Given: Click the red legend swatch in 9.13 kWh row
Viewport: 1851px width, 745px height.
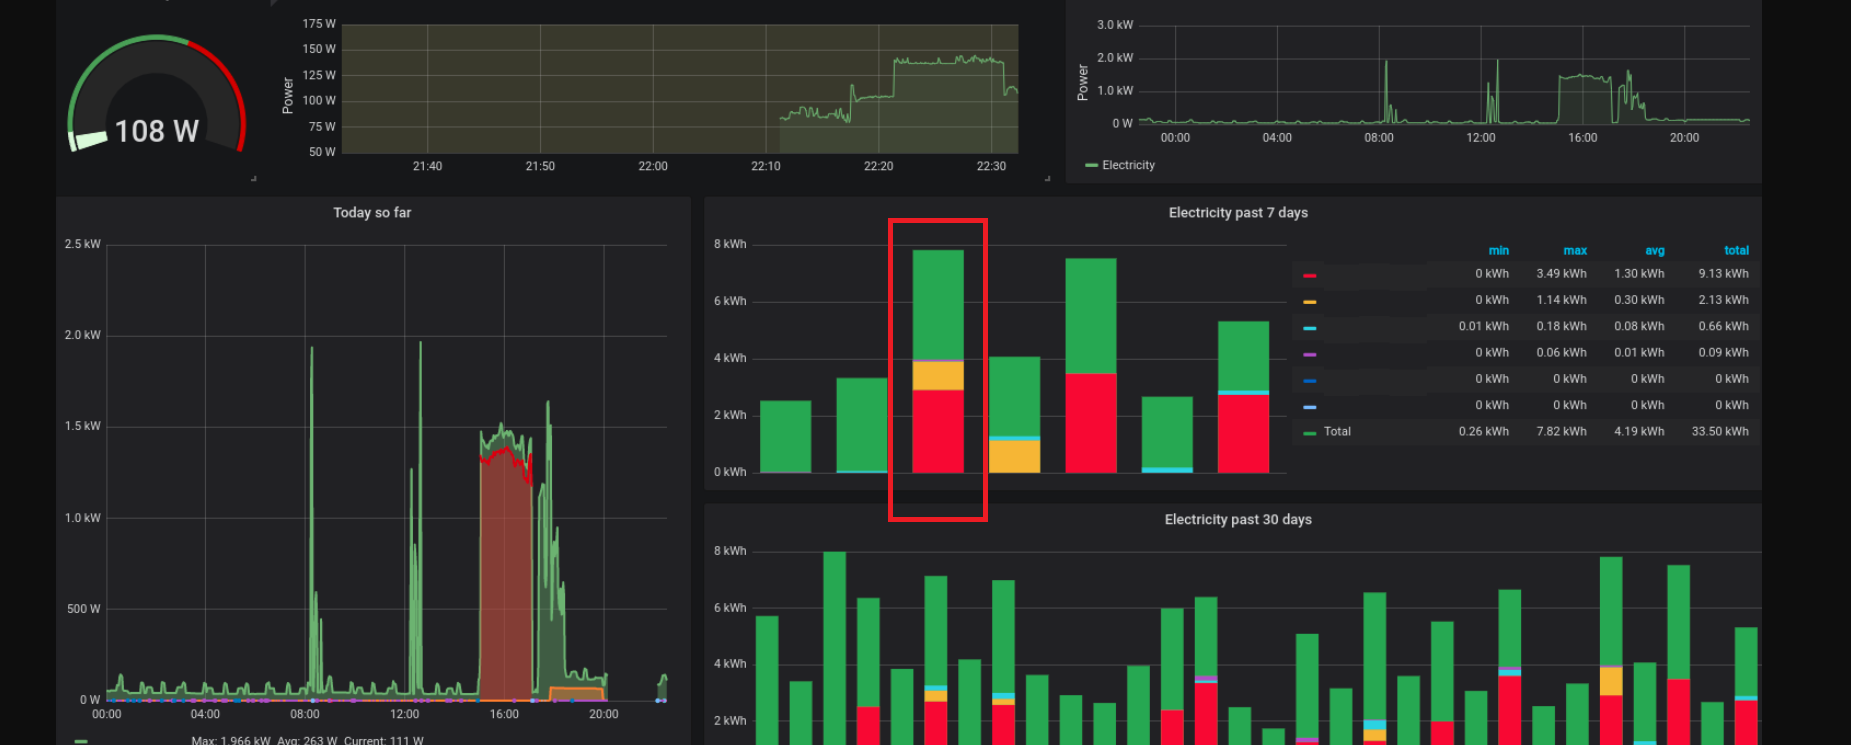Looking at the screenshot, I should coord(1309,275).
